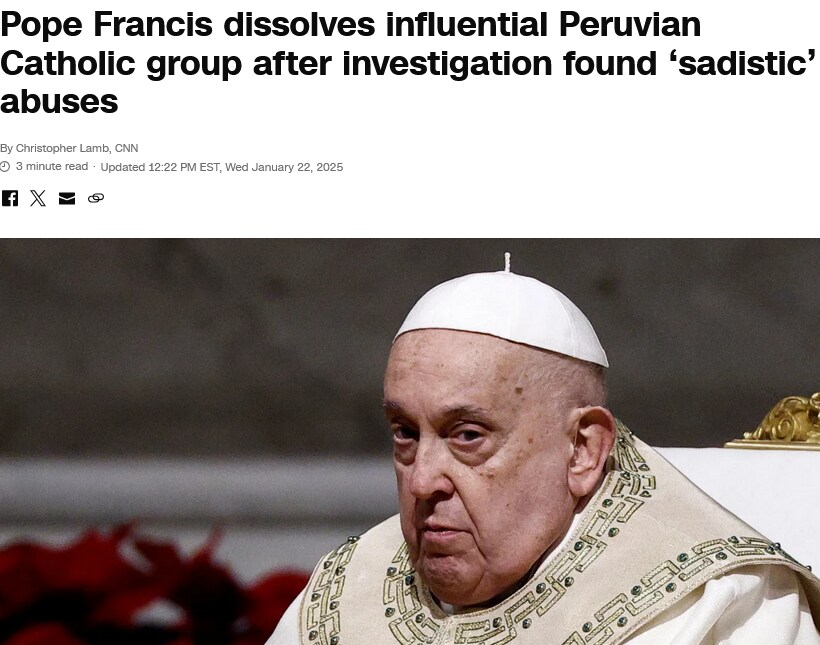820x645 pixels.
Task: Share the article on Facebook
Action: click(x=9, y=198)
